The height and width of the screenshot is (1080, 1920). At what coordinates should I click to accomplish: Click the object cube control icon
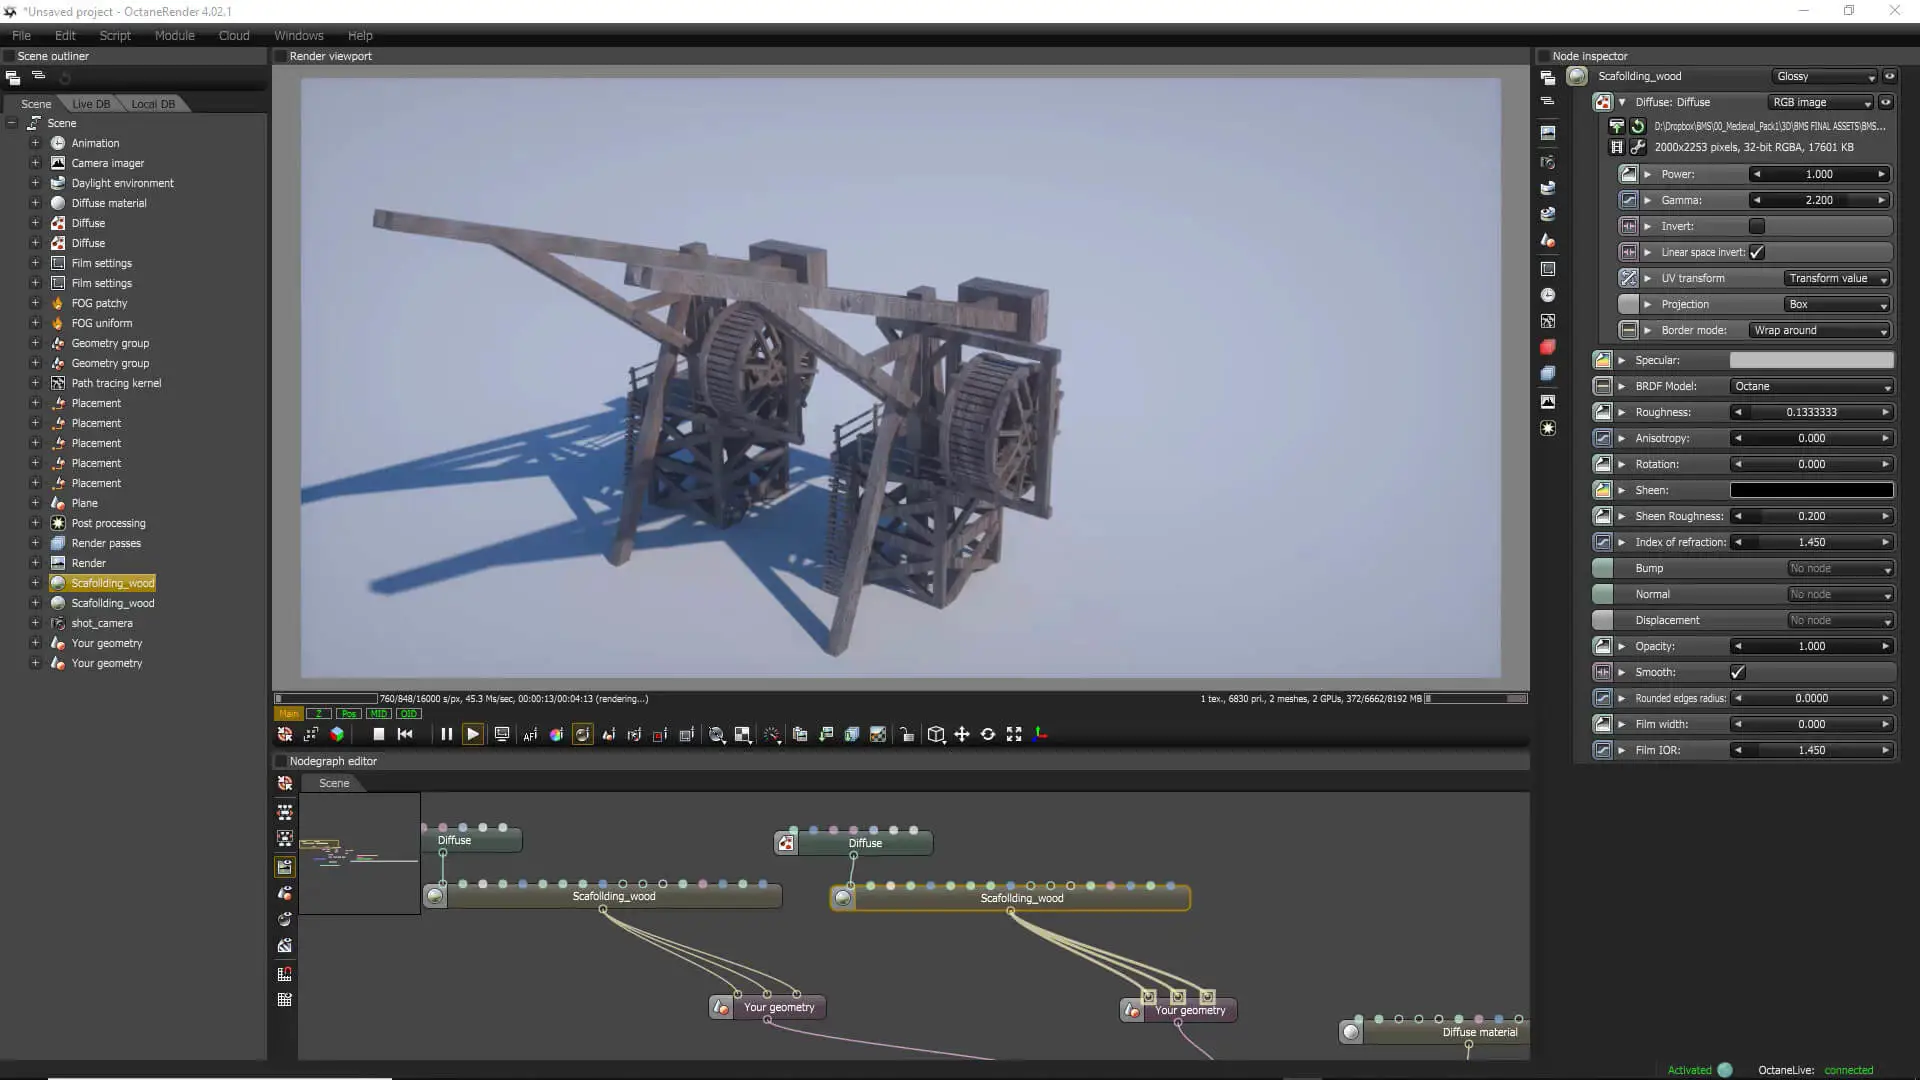pos(936,735)
